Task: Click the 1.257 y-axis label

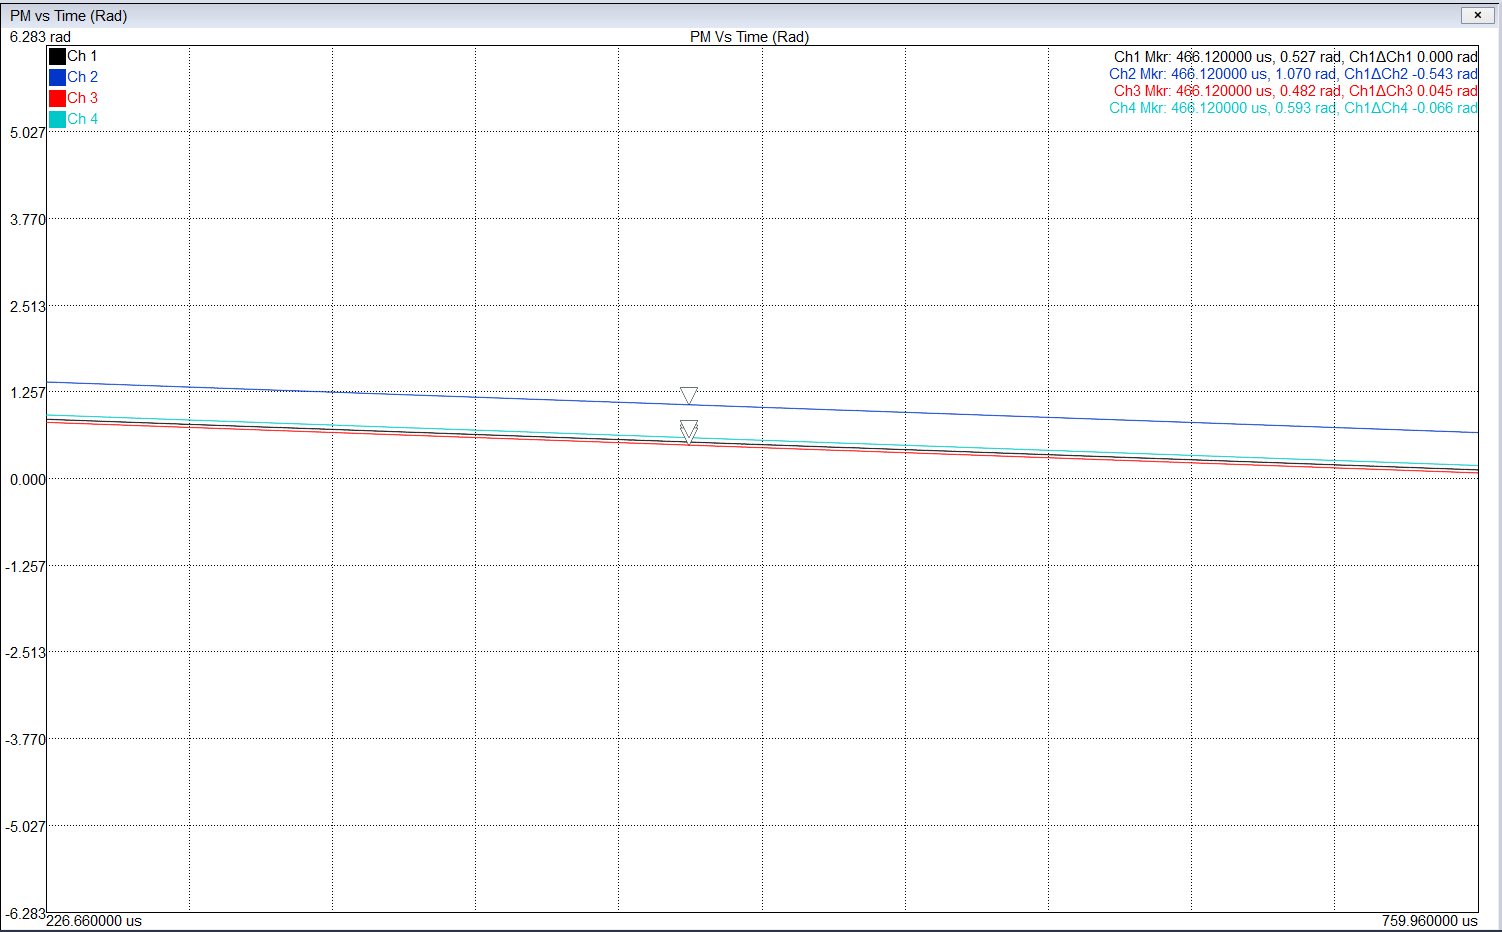Action: [x=27, y=393]
